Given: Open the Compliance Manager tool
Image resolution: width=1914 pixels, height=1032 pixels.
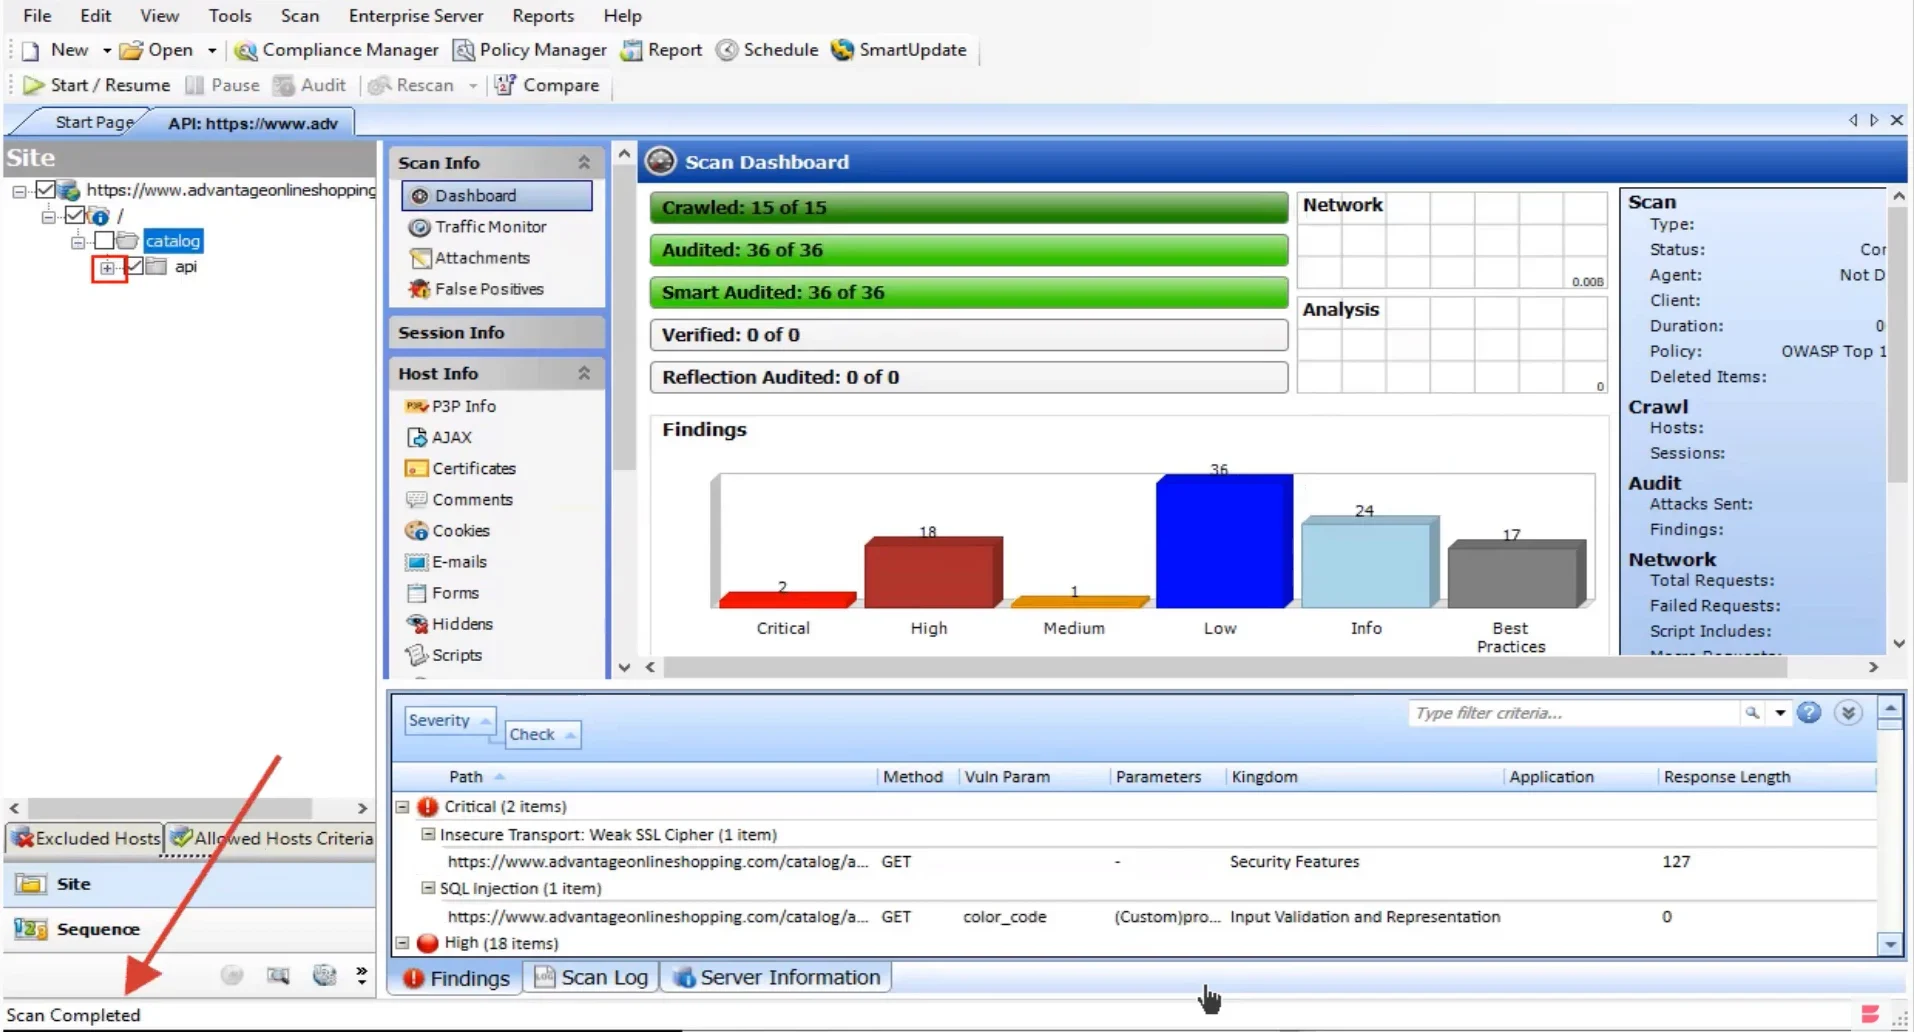Looking at the screenshot, I should click(336, 50).
